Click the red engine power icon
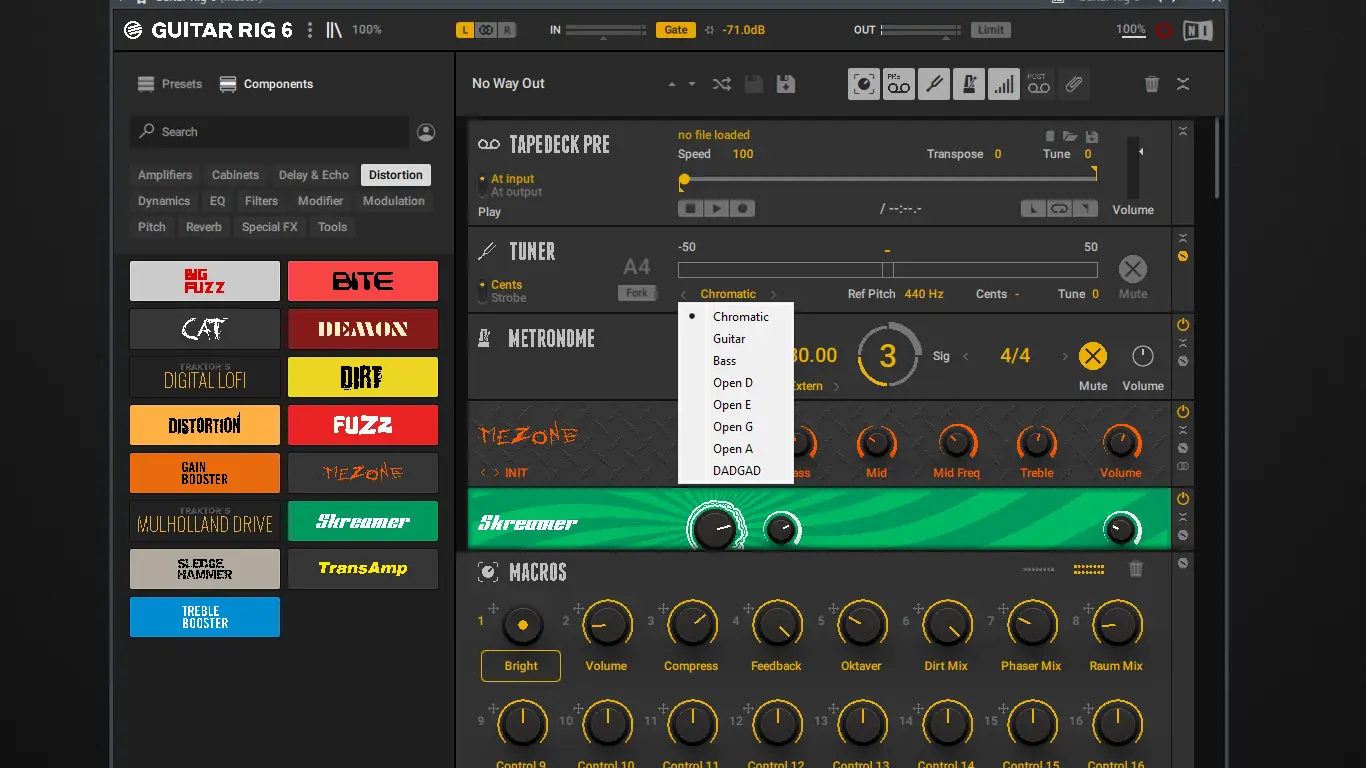 coord(1163,30)
